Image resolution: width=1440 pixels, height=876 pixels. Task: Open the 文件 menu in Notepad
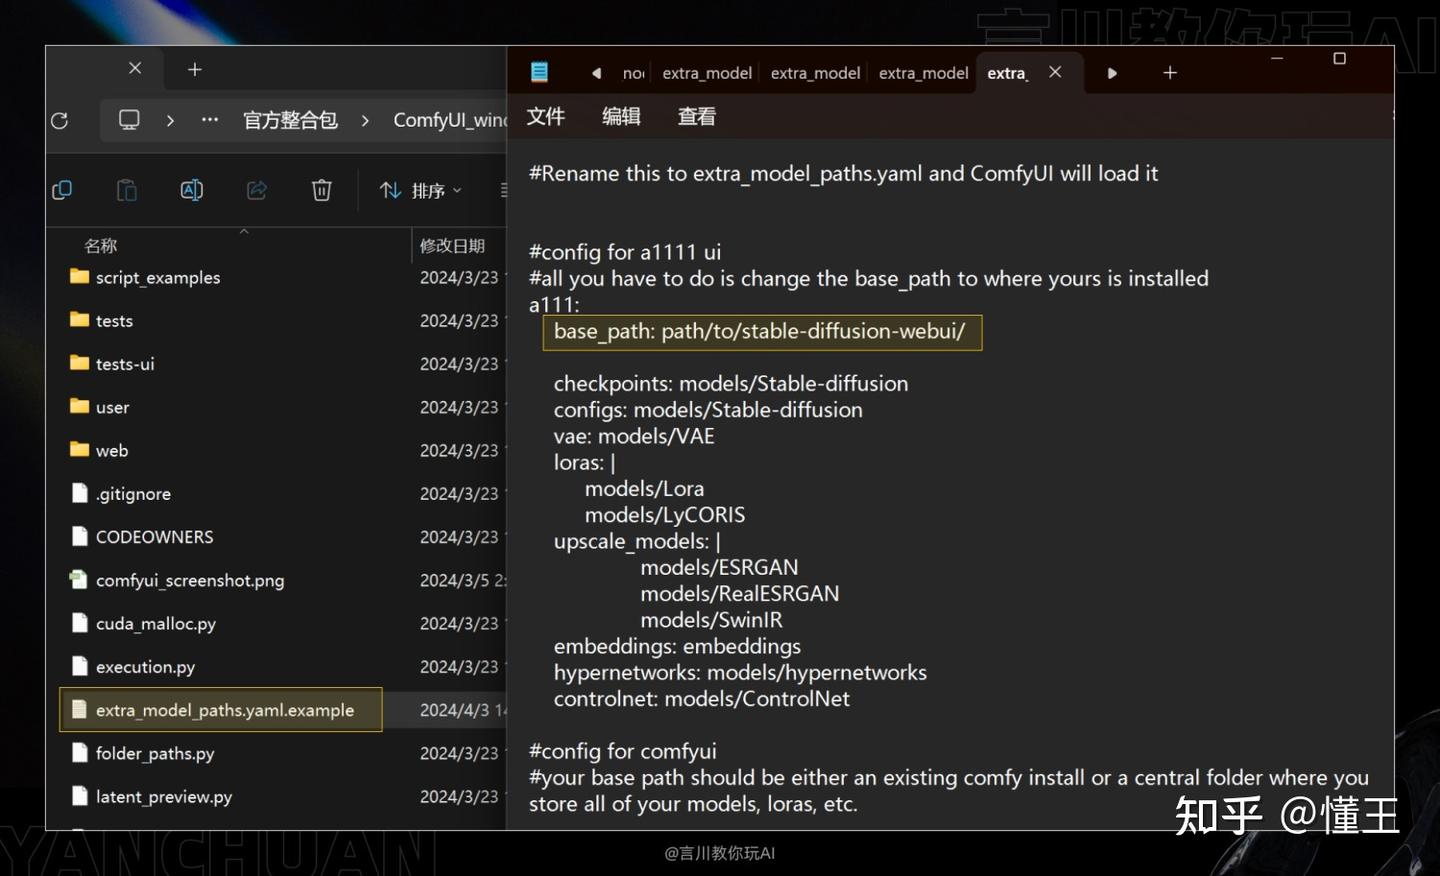click(x=546, y=116)
